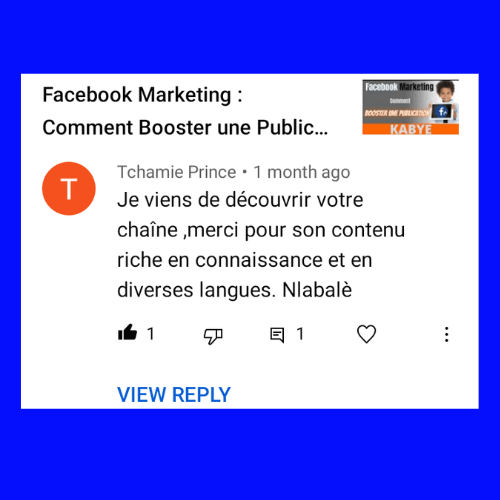Select the Facebook logo monitor in thumbnail

pos(442,112)
